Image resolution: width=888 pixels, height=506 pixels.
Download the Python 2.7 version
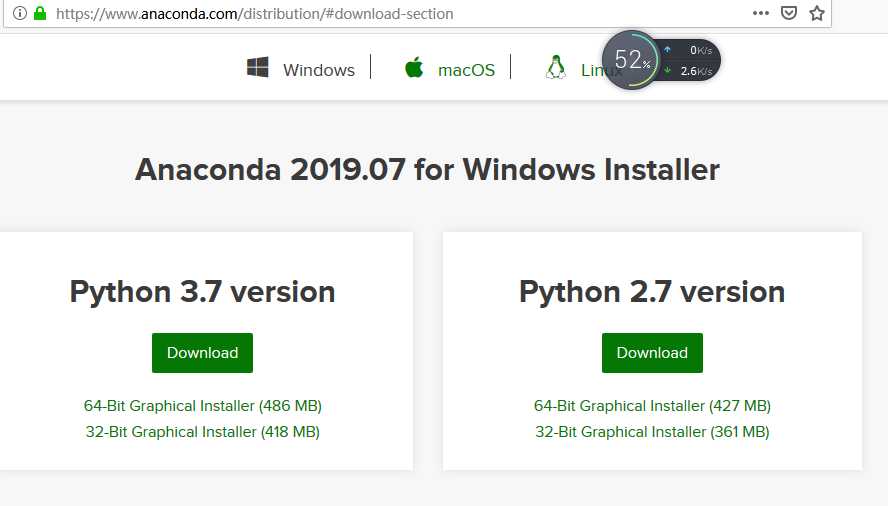click(x=652, y=353)
